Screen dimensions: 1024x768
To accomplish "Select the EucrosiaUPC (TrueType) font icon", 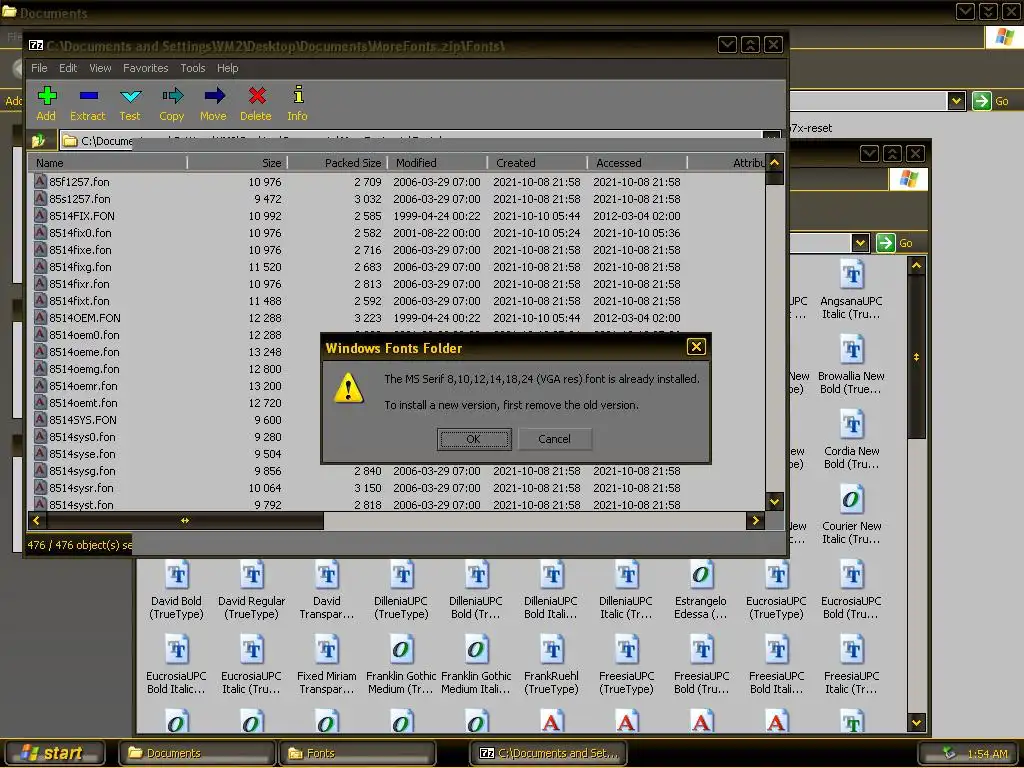I will (776, 575).
